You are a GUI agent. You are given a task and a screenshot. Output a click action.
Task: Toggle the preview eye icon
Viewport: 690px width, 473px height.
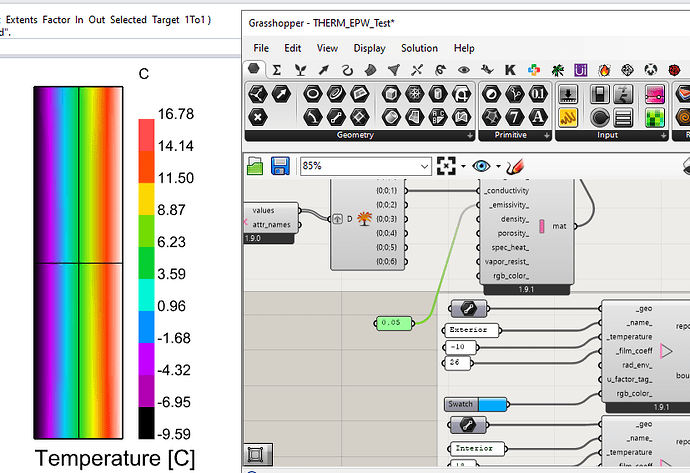coord(481,166)
